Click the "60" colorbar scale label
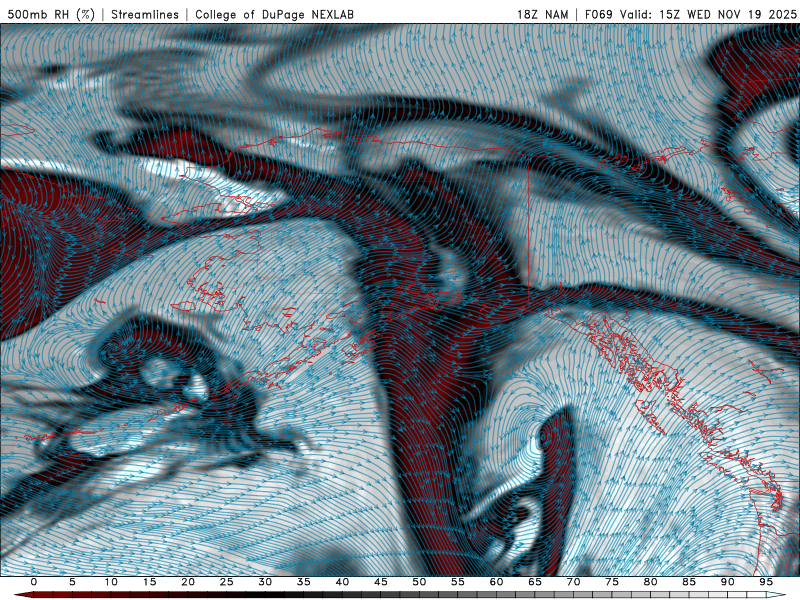Screen dimensions: 800x600 click(496, 582)
